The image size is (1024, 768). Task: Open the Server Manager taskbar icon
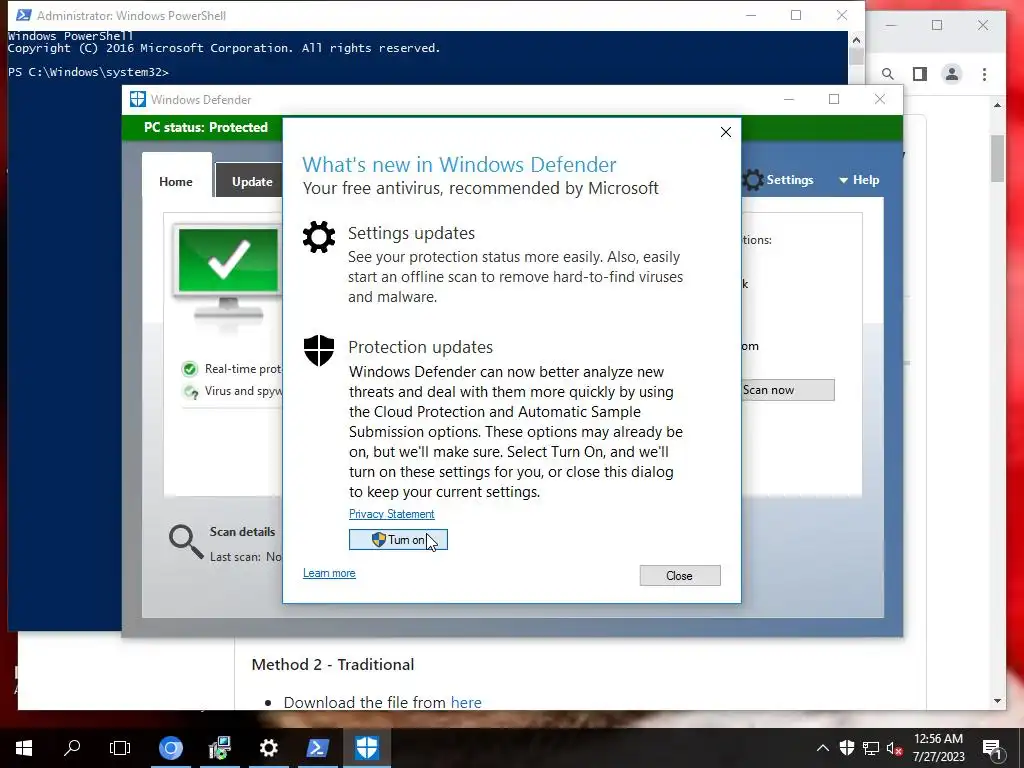pyautogui.click(x=219, y=748)
